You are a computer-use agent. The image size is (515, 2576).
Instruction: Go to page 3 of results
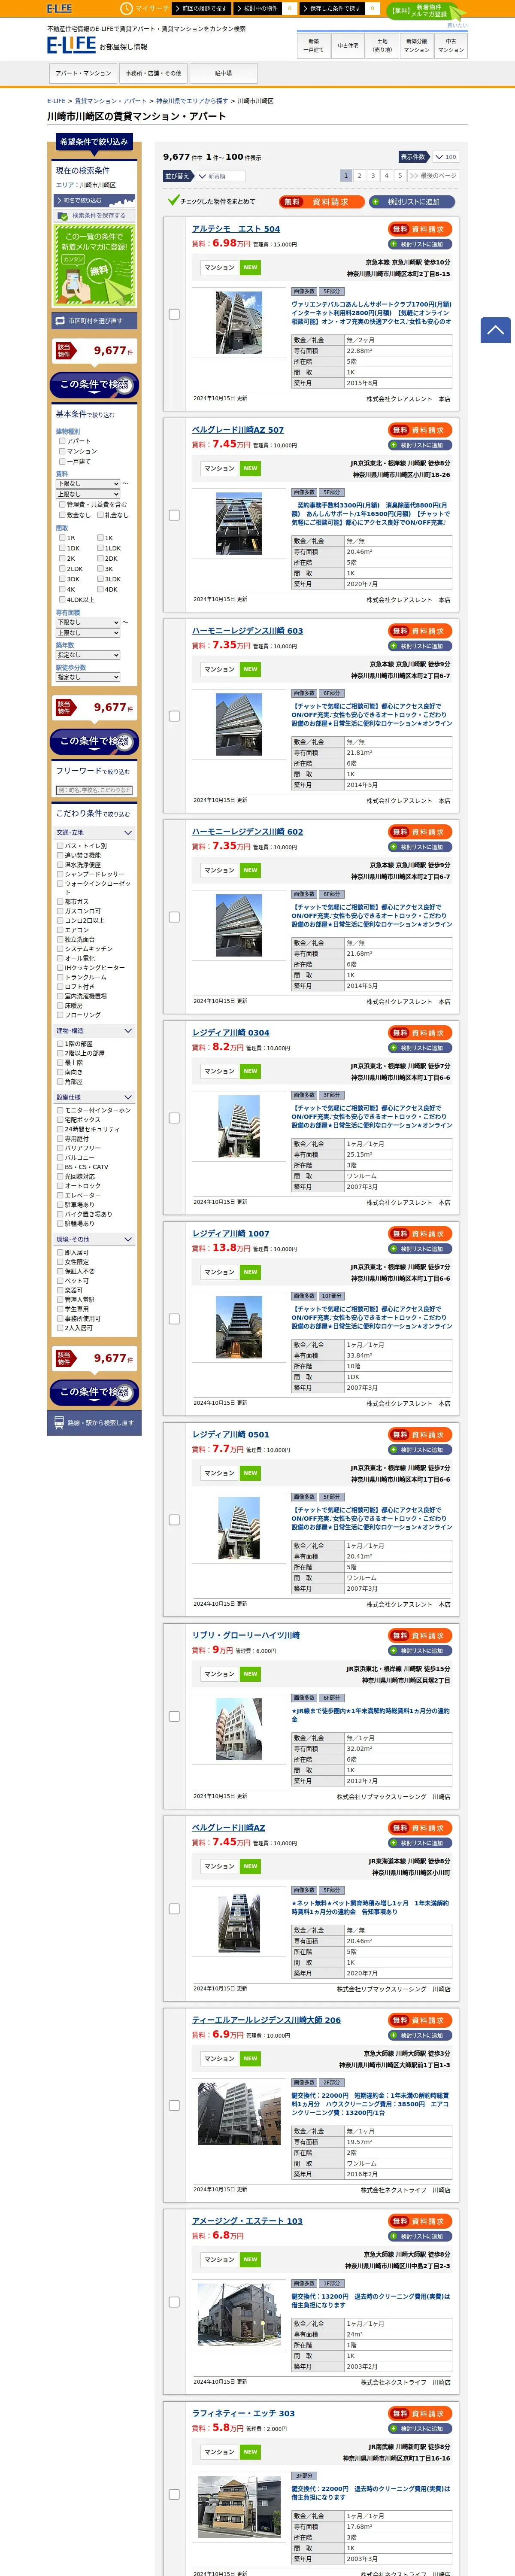[373, 175]
